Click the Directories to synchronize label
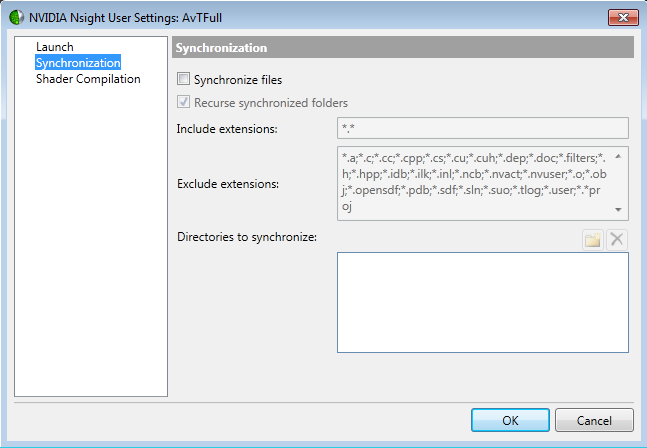 click(247, 237)
